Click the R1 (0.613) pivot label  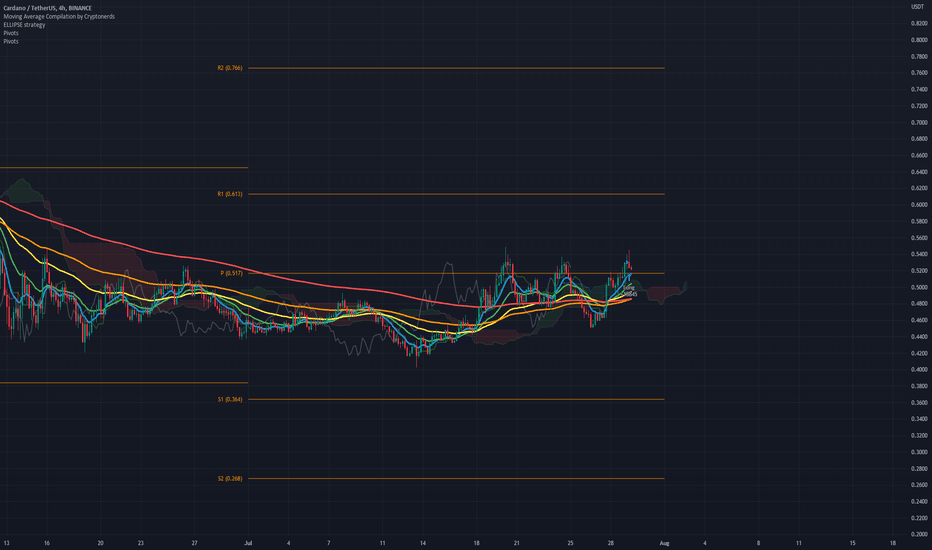230,194
